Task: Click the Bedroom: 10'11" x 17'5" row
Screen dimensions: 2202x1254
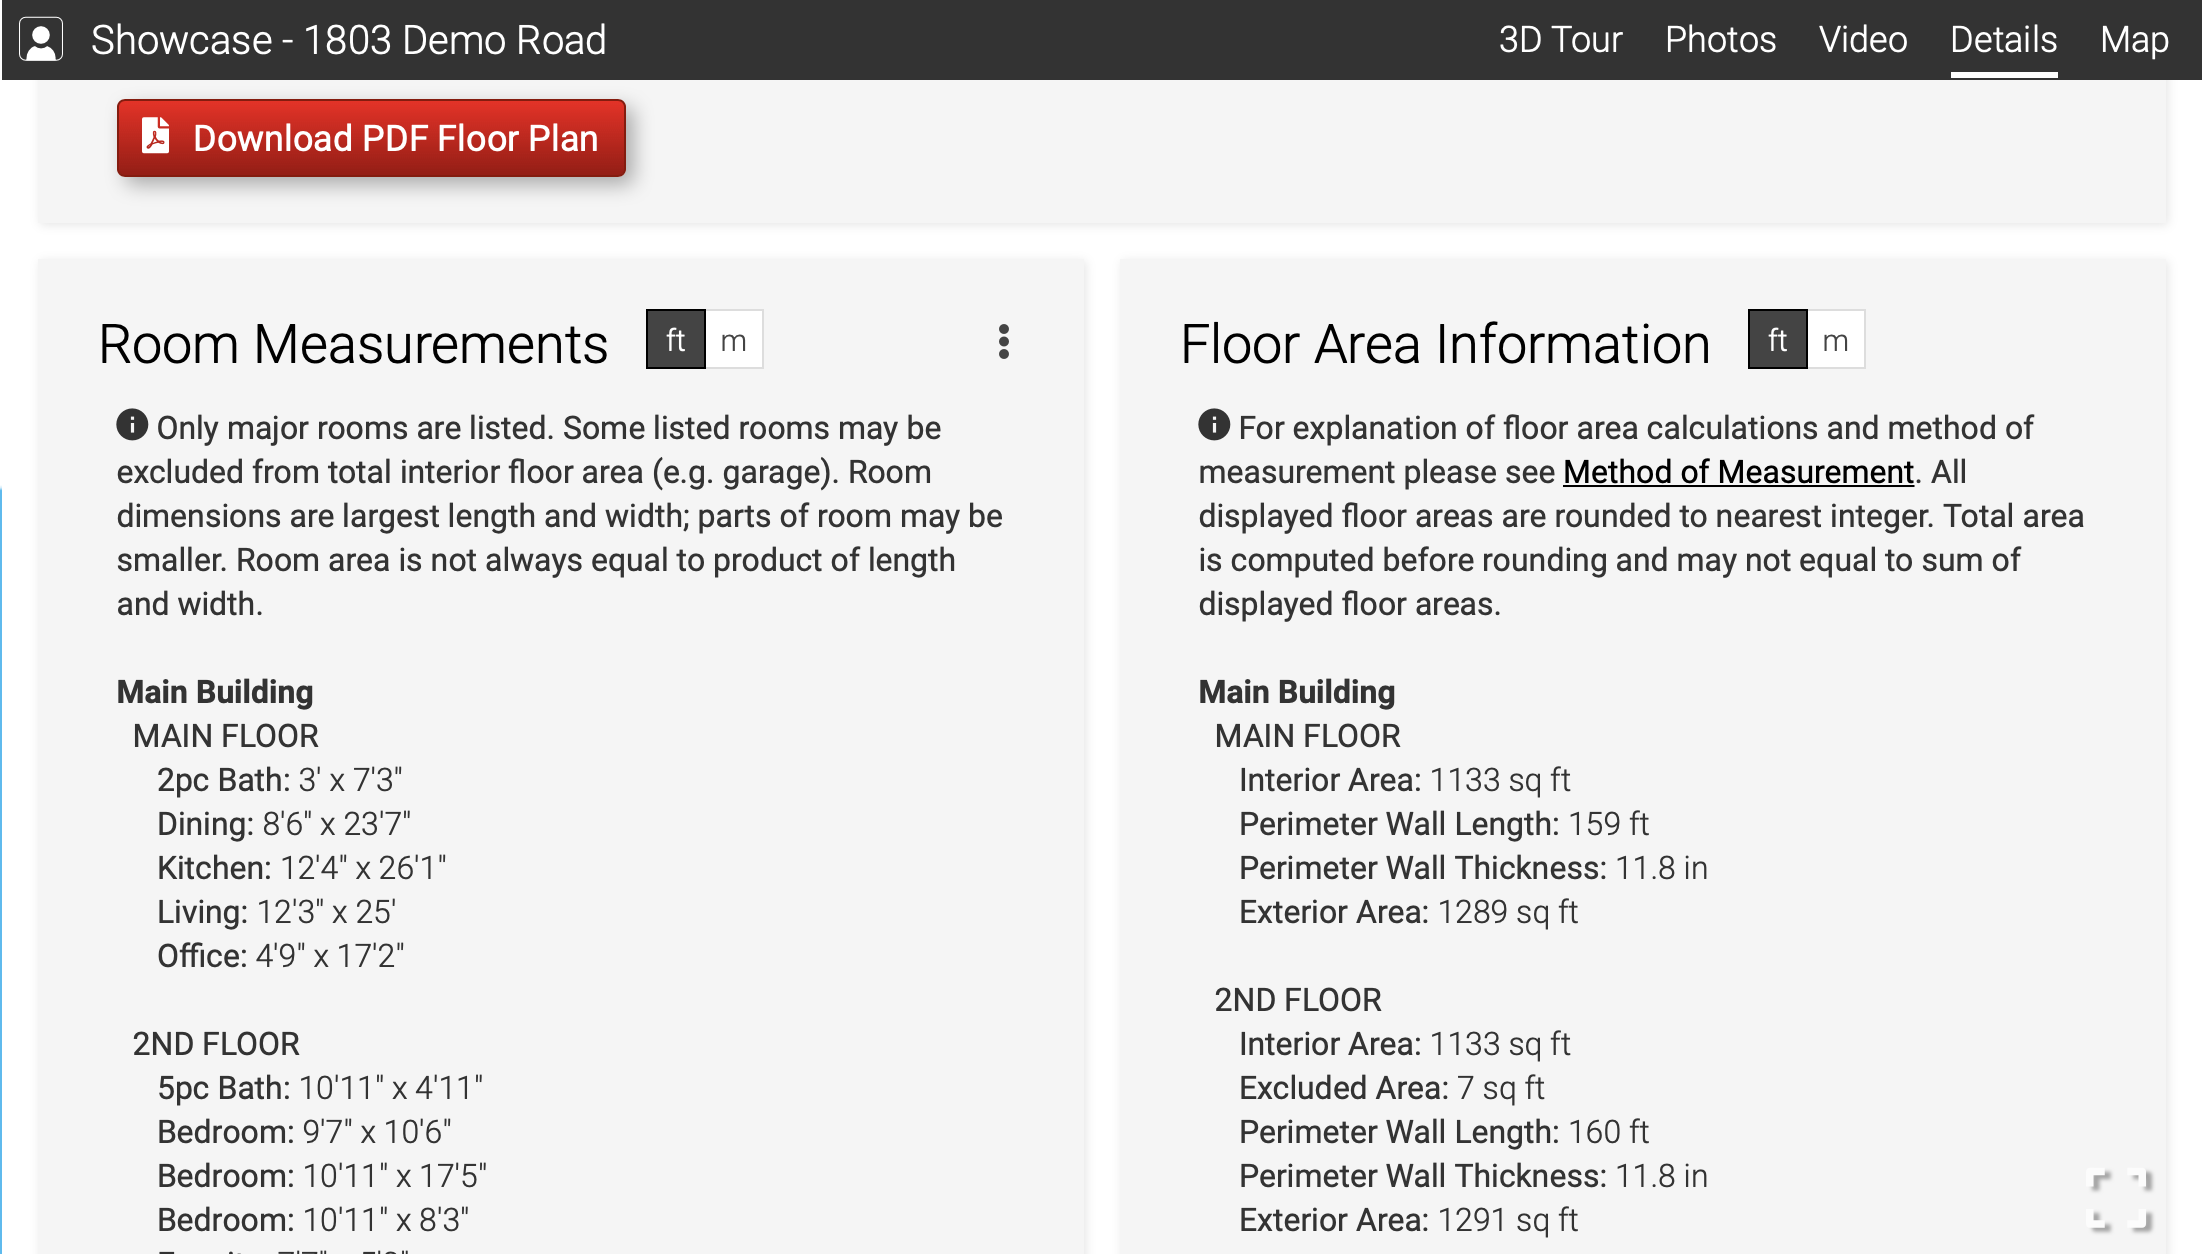Action: click(322, 1176)
